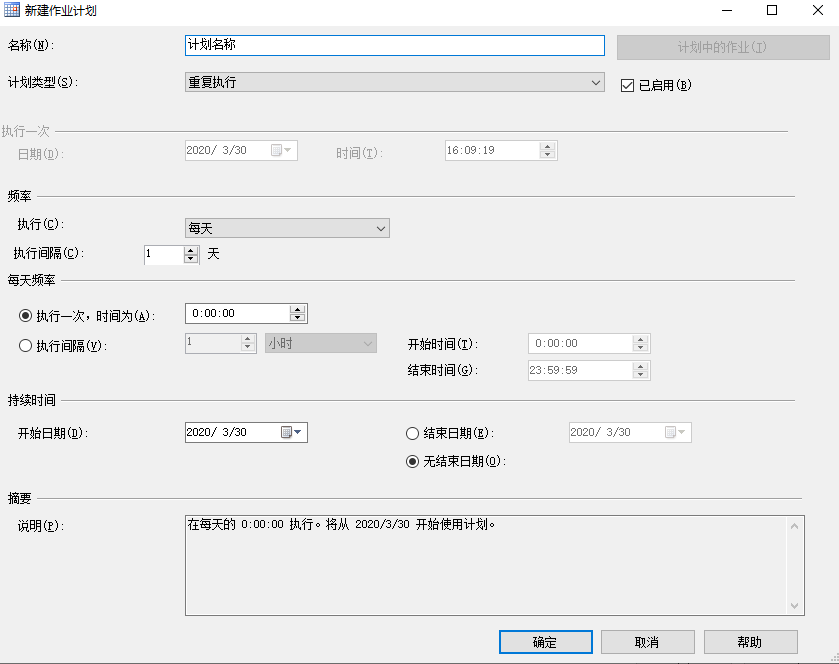The width and height of the screenshot is (839, 664).
Task: Select the 结束日期 radio button
Action: (412, 433)
